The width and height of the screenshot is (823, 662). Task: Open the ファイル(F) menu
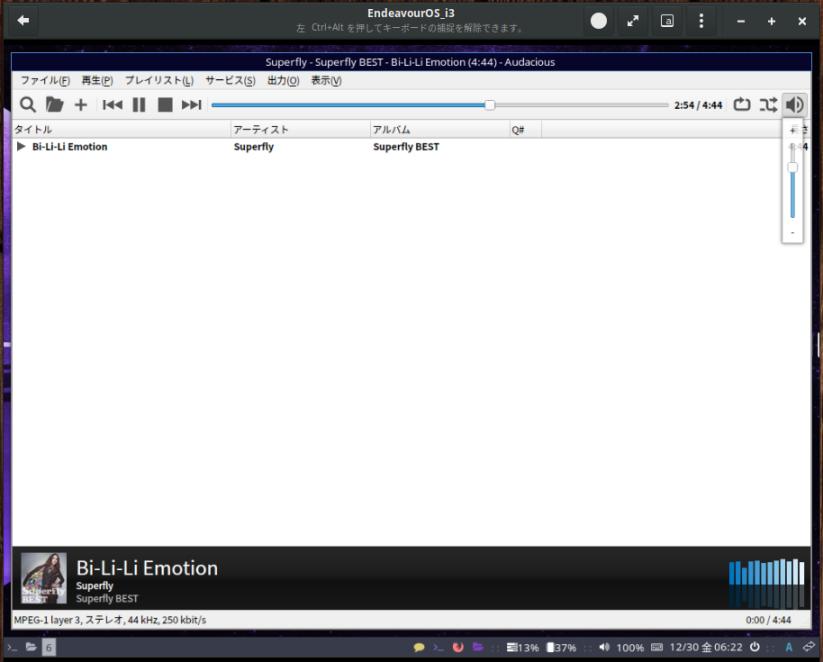click(x=45, y=80)
